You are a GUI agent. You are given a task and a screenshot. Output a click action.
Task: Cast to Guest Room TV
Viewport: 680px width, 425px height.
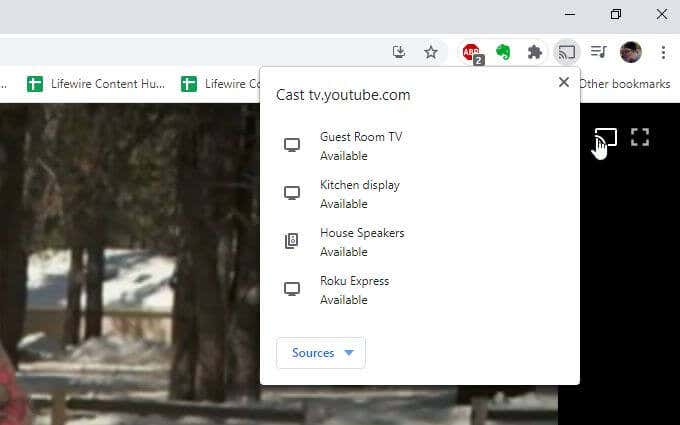(x=360, y=145)
